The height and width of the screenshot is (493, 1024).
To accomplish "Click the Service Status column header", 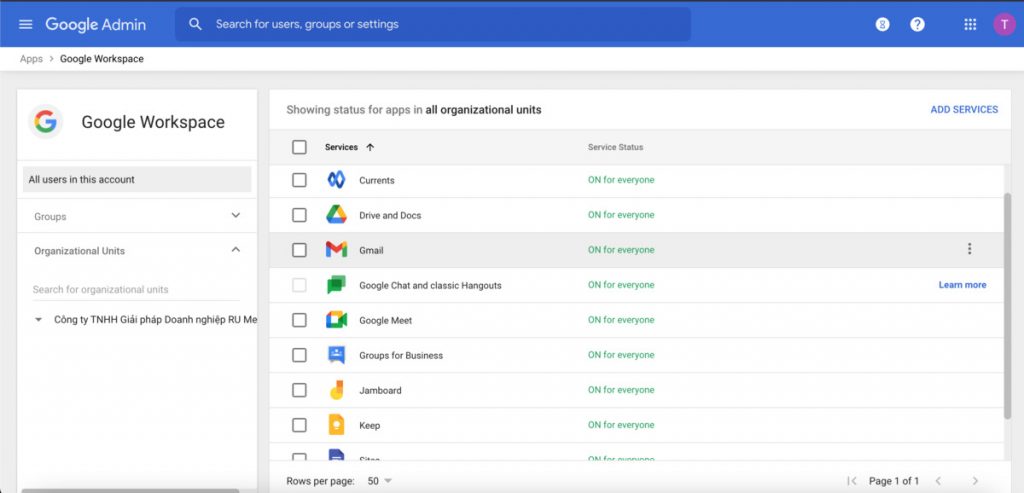I will 615,147.
